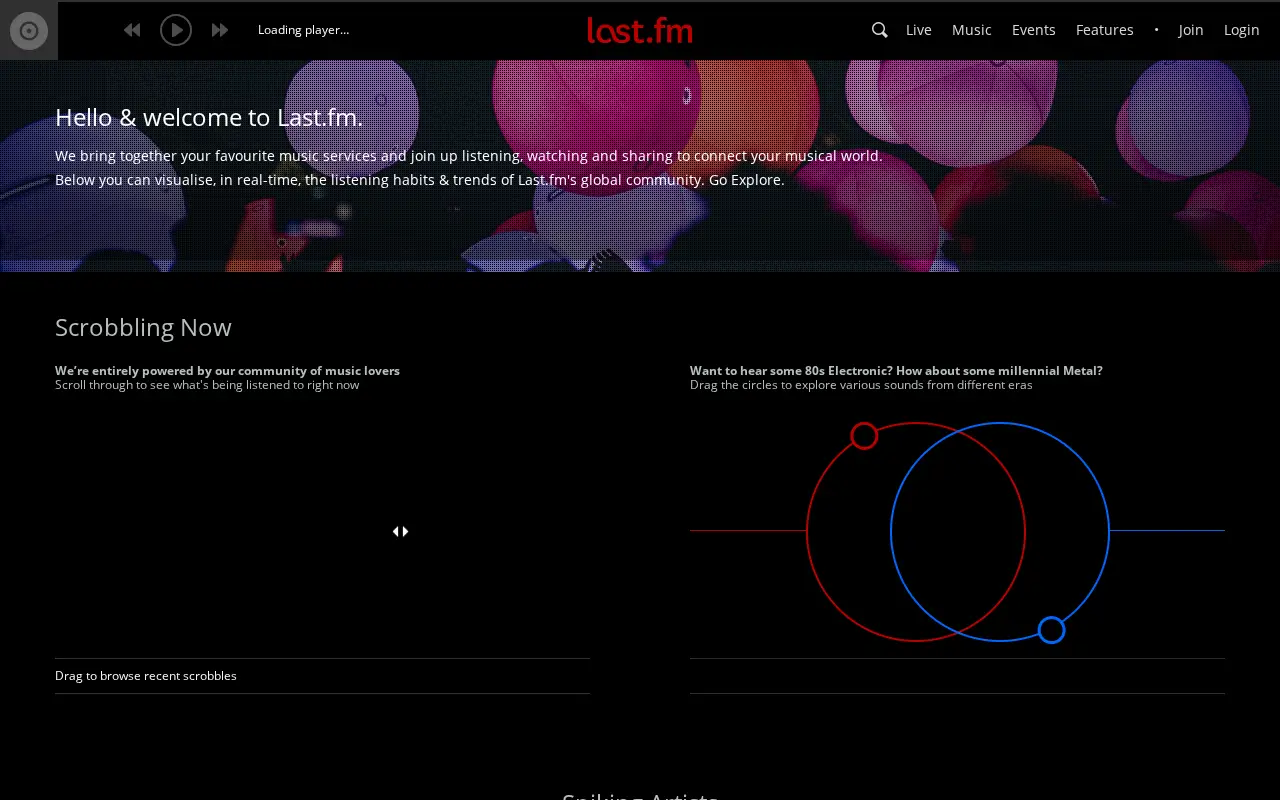1280x800 pixels.
Task: Go to the Last.fm logo home link
Action: pos(640,30)
